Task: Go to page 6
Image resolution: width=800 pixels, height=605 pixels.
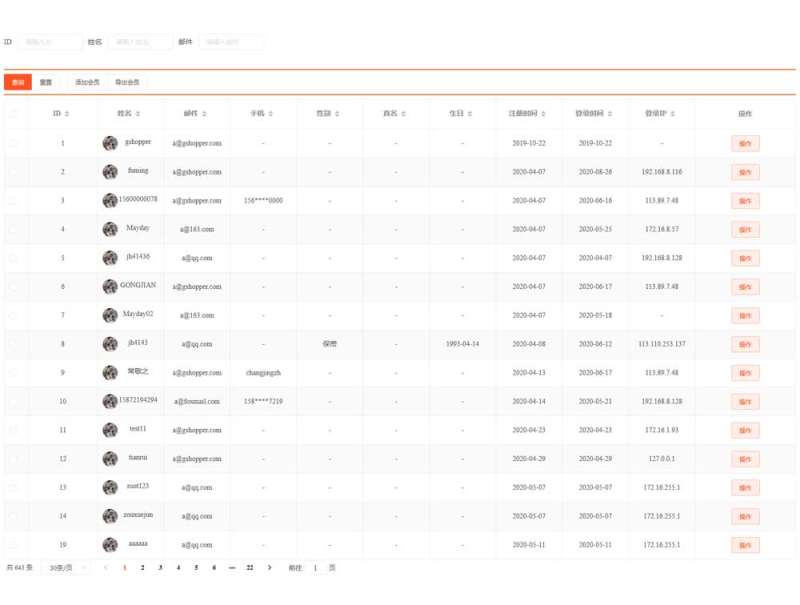Action: pos(214,568)
